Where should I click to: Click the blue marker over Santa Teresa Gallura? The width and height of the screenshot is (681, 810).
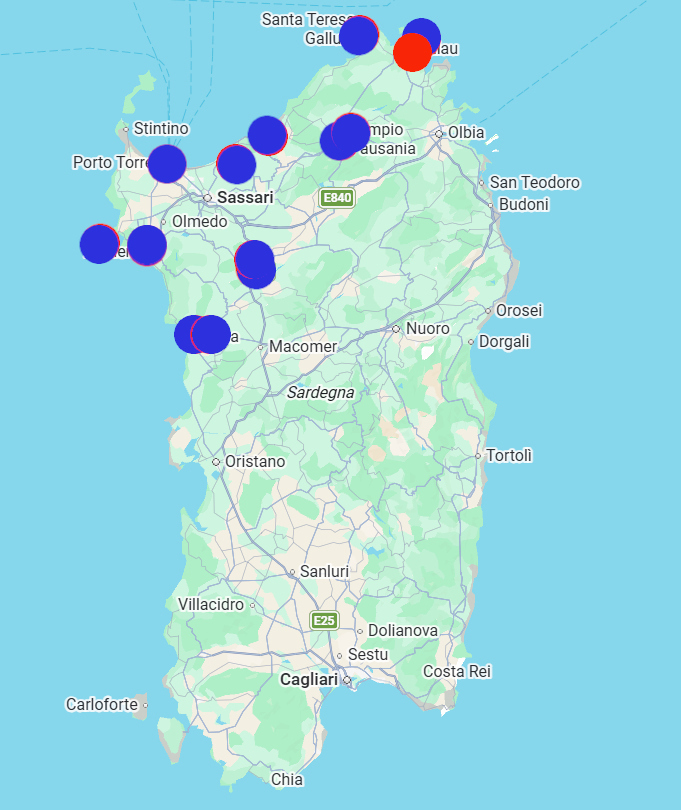pyautogui.click(x=359, y=35)
